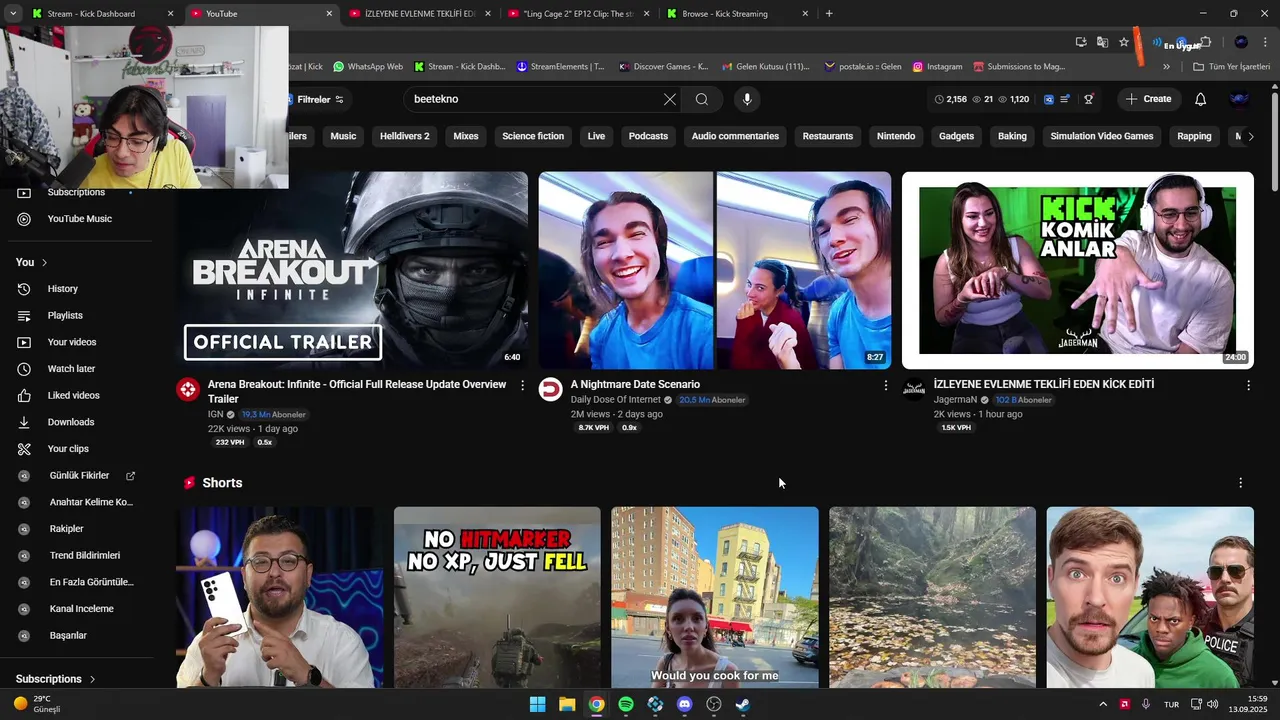1280x720 pixels.
Task: Switch to Ling Cage 2 browser tab
Action: point(578,14)
